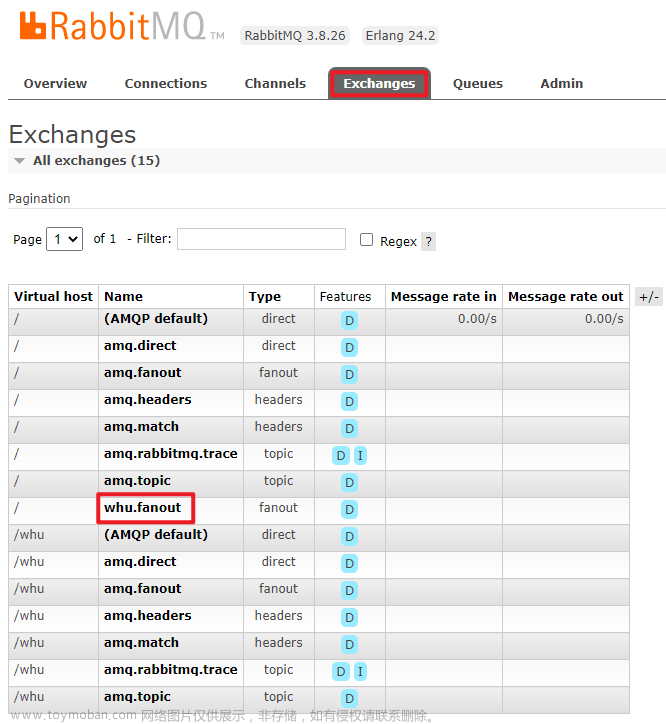This screenshot has height=724, width=666.
Task: Open amq.rabbitmq.trace exchange in / vhost
Action: click(x=170, y=453)
